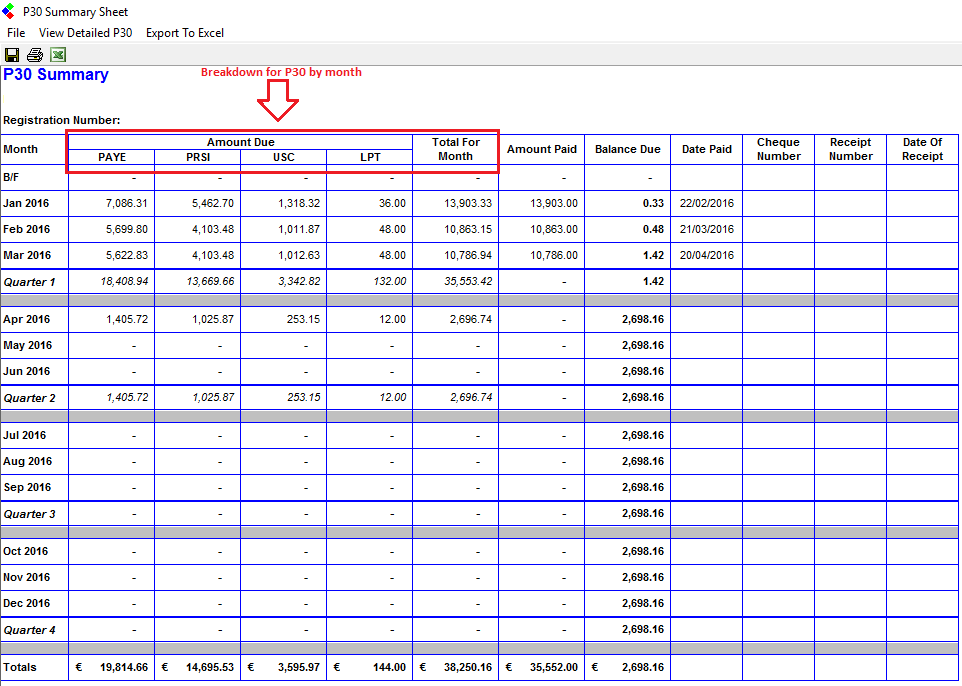
Task: Click the Save floppy disk icon
Action: [x=13, y=55]
